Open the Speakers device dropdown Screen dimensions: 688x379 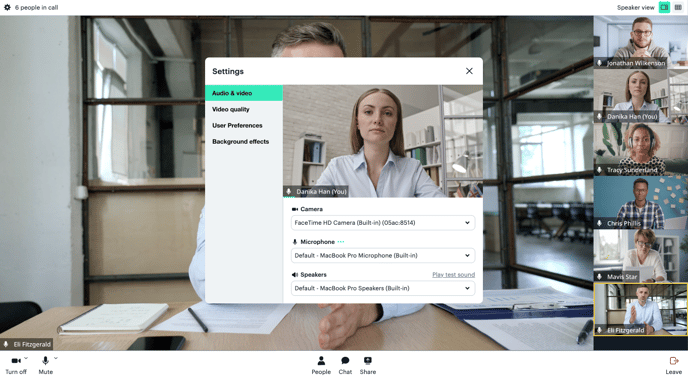[x=383, y=288]
